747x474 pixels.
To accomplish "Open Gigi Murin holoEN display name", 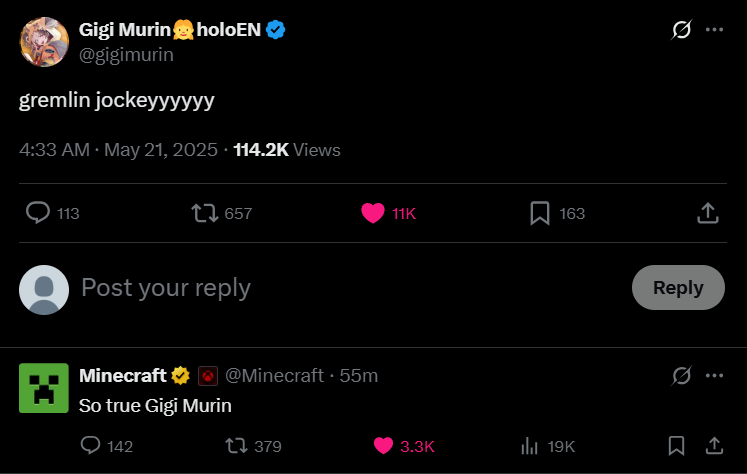I will (170, 30).
